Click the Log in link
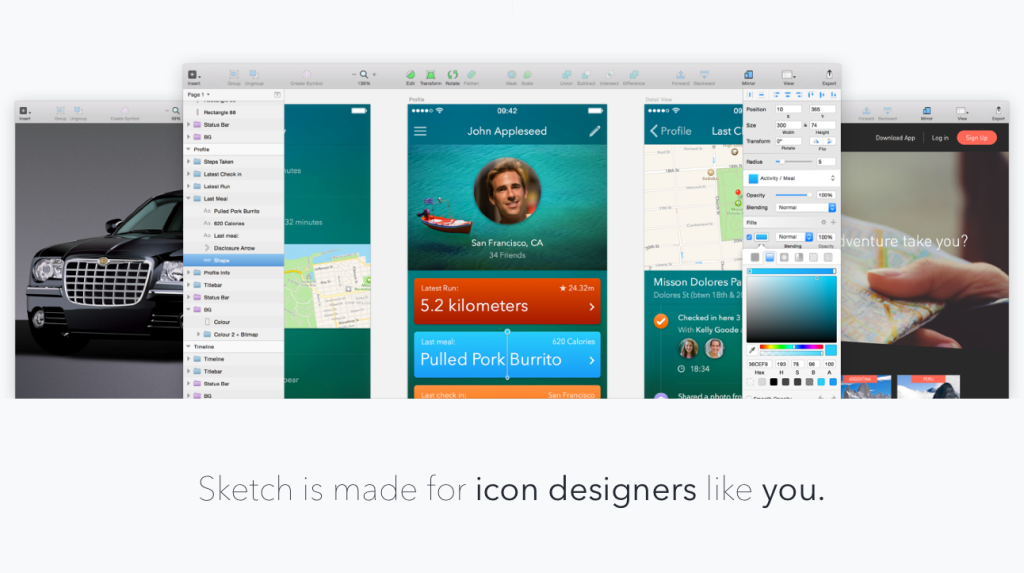This screenshot has width=1024, height=573. click(x=940, y=138)
